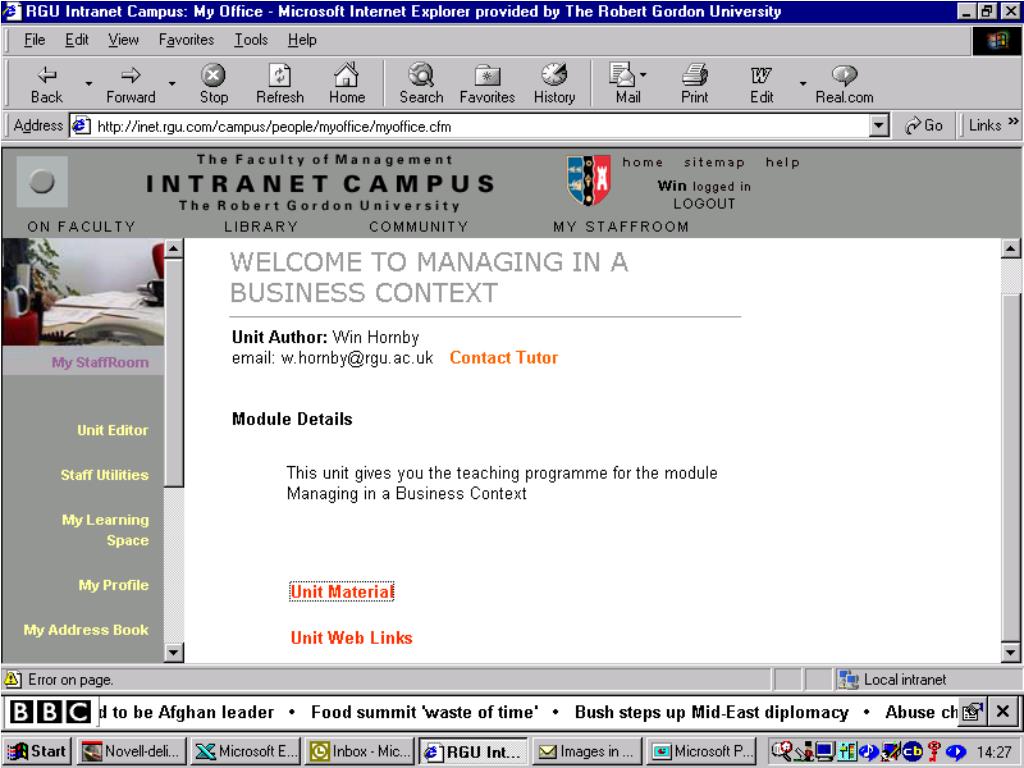Open My Profile in sidebar
Viewport: 1024px width, 768px height.
[x=114, y=585]
